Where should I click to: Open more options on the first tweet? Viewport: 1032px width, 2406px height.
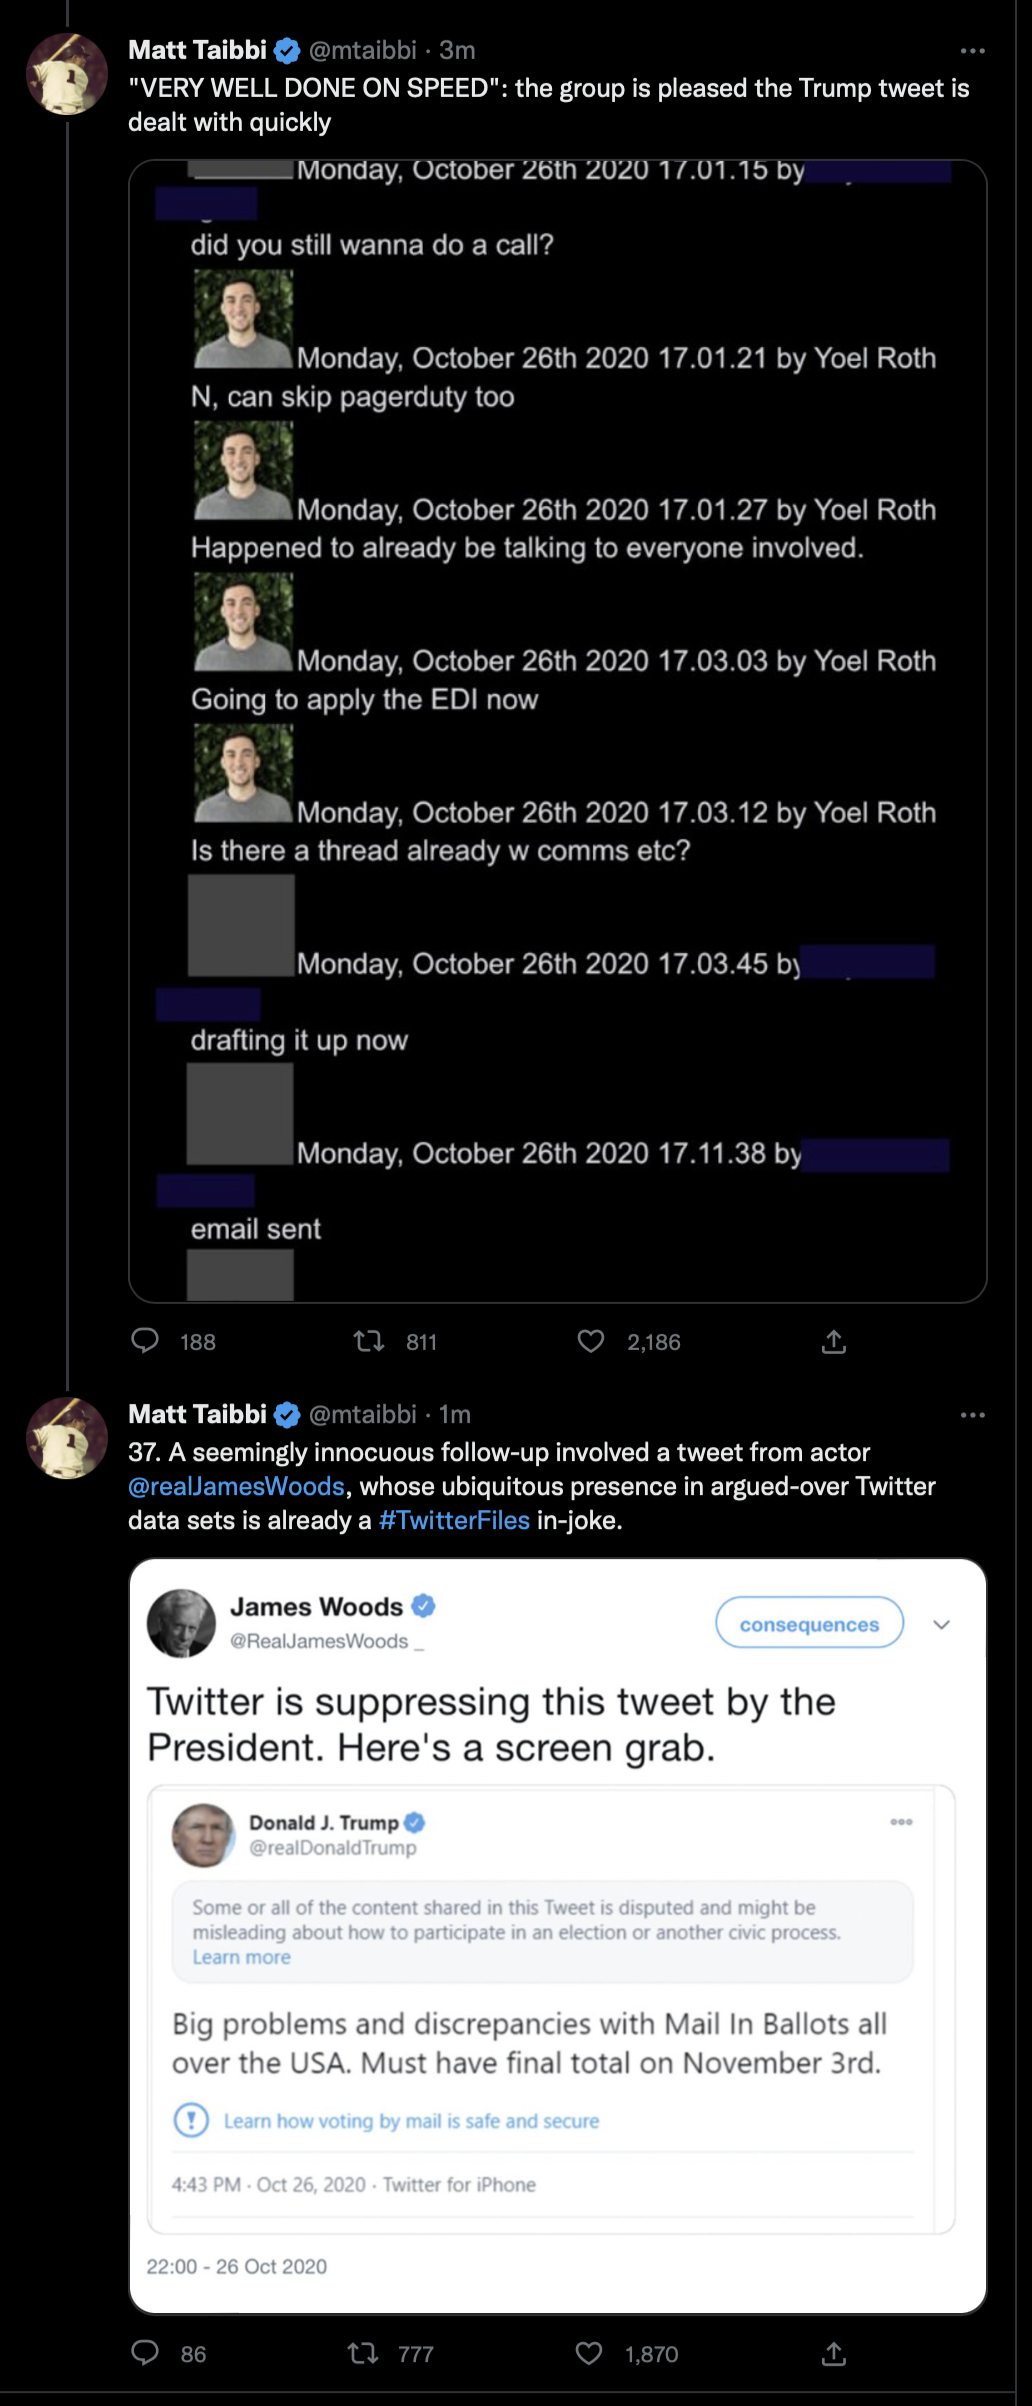pos(972,50)
